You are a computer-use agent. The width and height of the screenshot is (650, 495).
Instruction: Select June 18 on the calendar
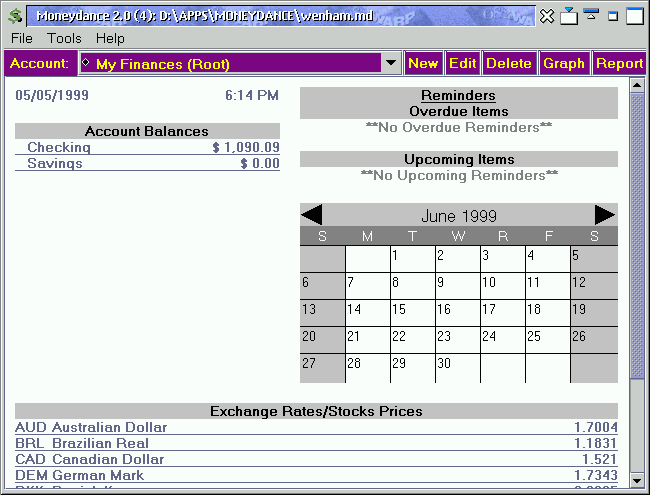point(548,313)
